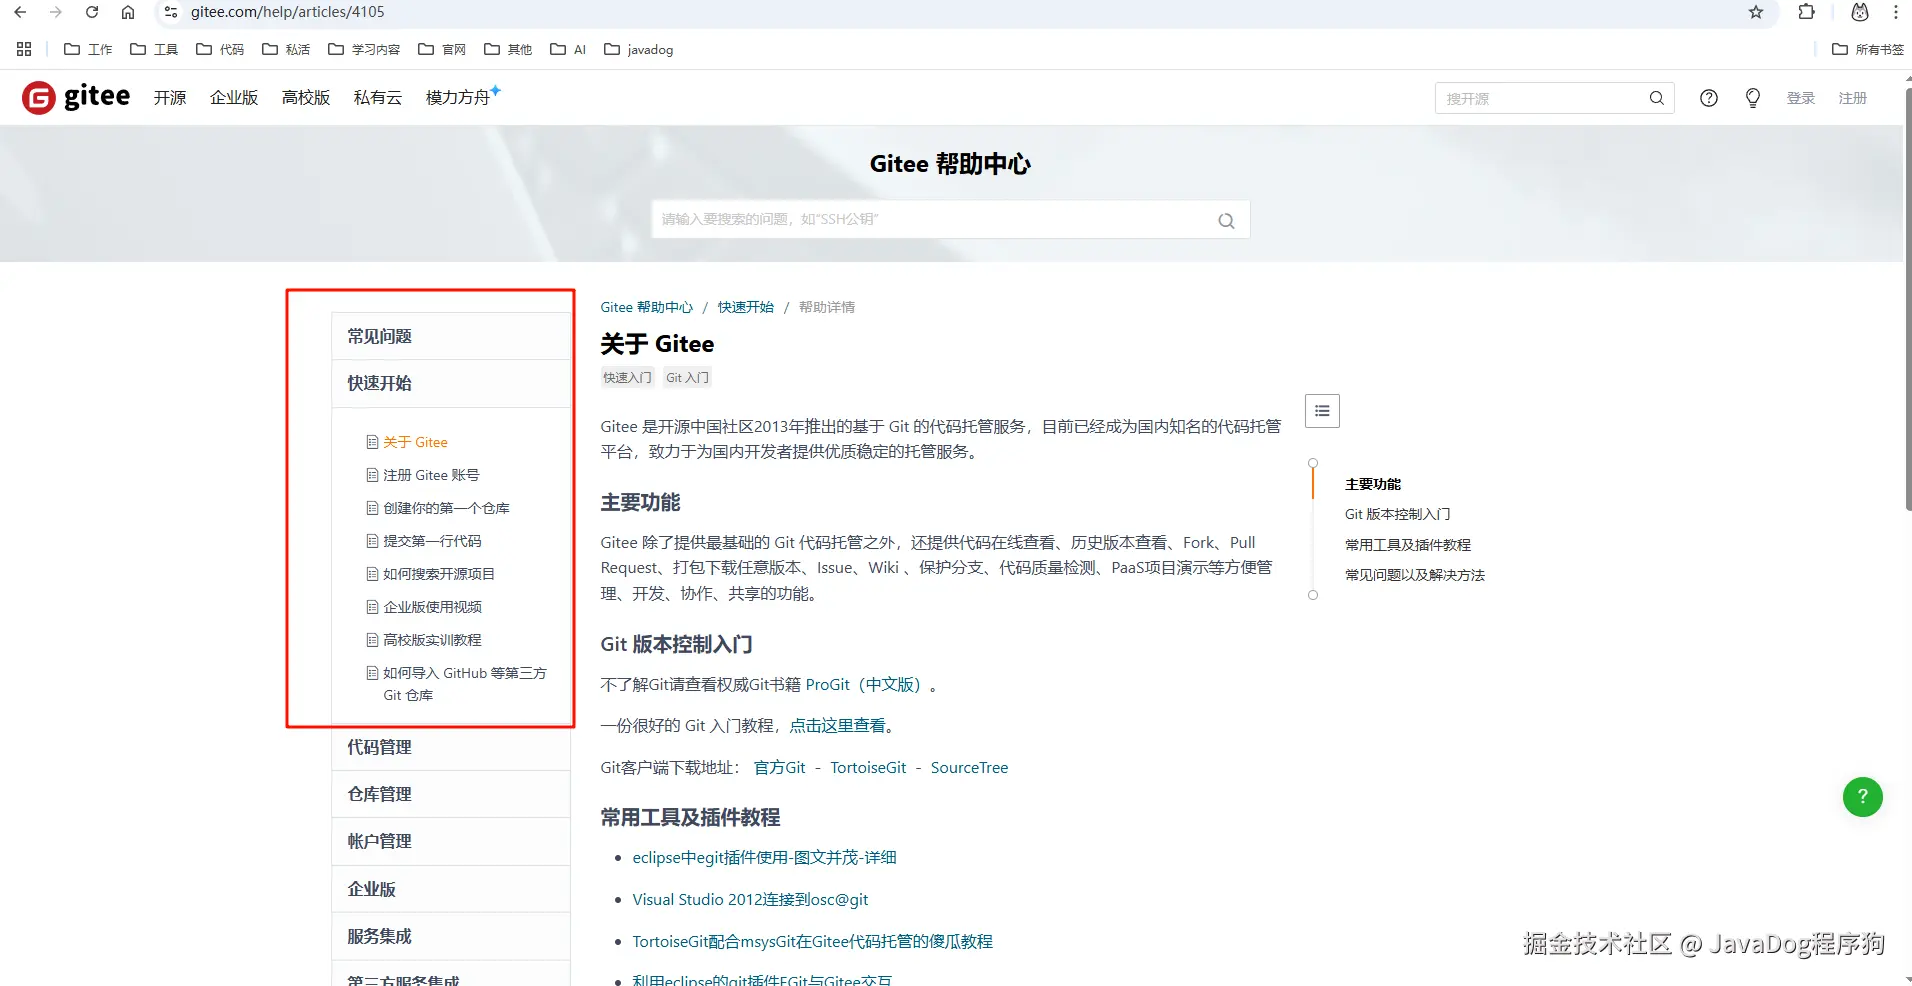Click the 登录 link
Image resolution: width=1912 pixels, height=986 pixels.
point(1801,97)
